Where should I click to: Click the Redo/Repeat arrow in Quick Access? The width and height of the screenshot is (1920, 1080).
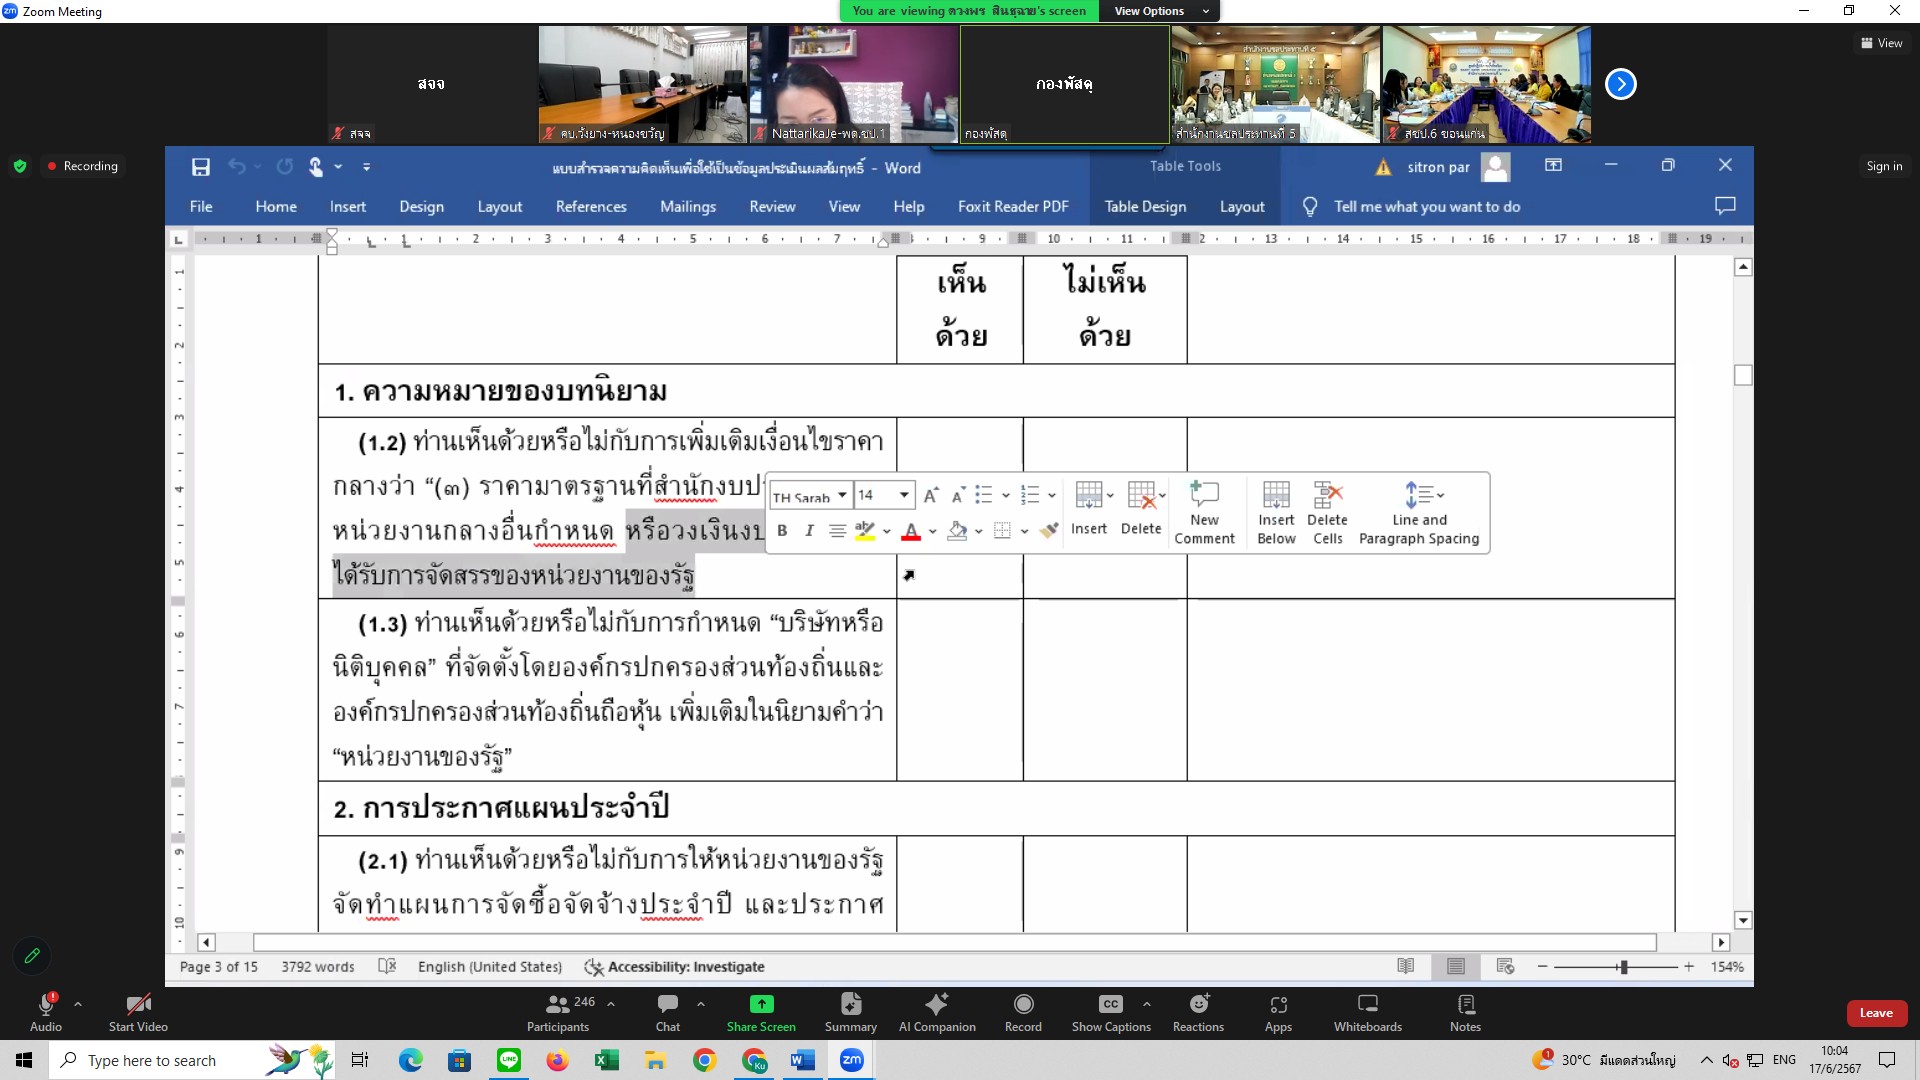(x=285, y=167)
